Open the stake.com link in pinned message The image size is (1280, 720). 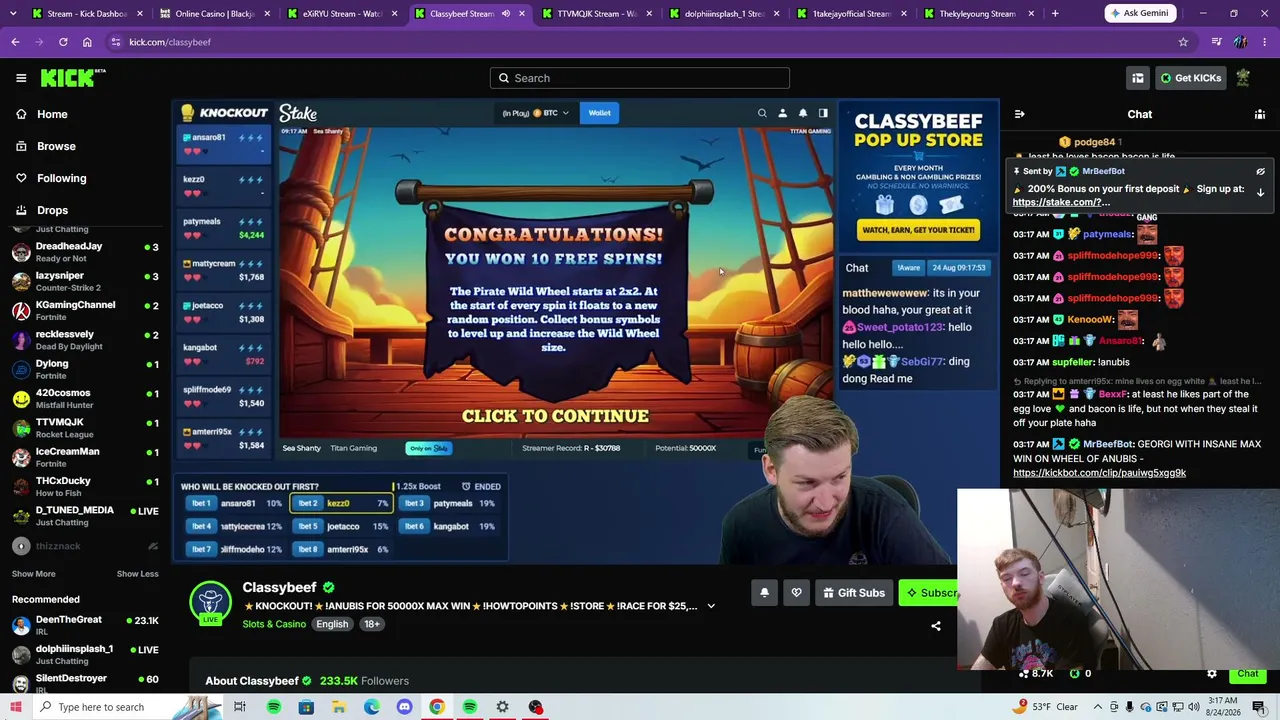1061,202
